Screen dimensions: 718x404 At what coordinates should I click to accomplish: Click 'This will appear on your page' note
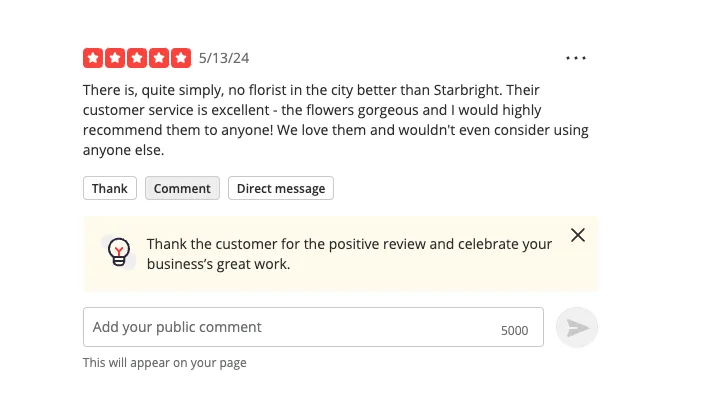[x=164, y=363]
